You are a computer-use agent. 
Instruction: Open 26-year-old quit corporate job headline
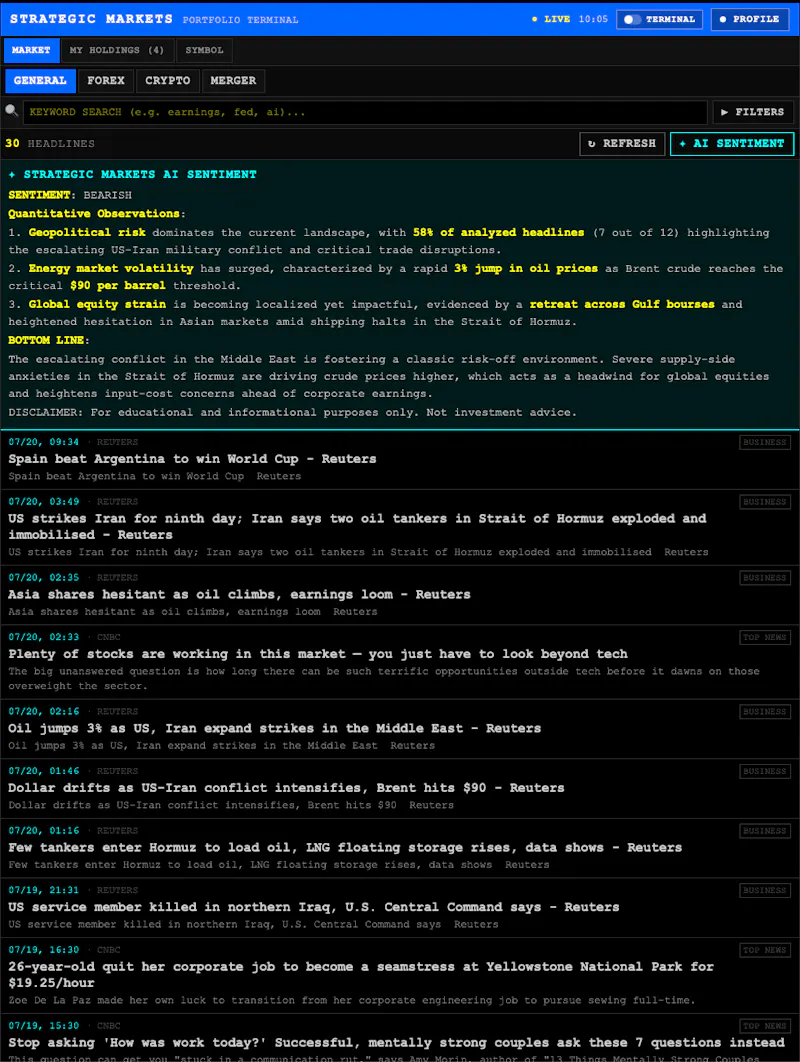361,975
